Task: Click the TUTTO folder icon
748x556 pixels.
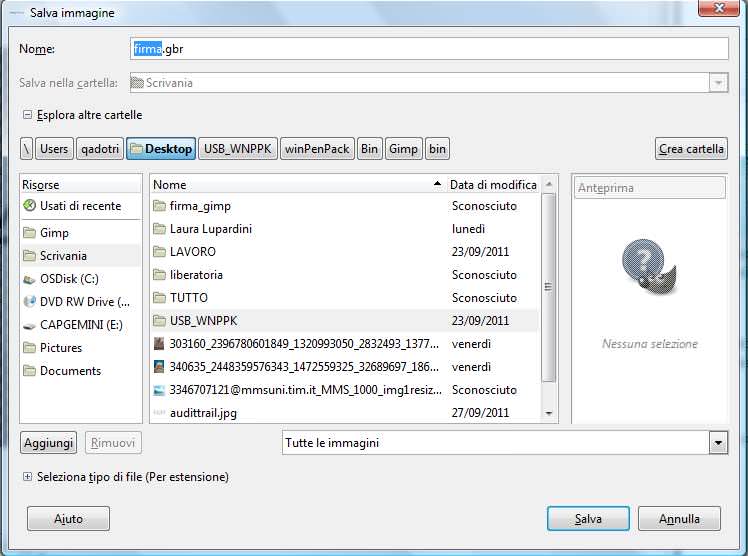Action: click(x=159, y=298)
